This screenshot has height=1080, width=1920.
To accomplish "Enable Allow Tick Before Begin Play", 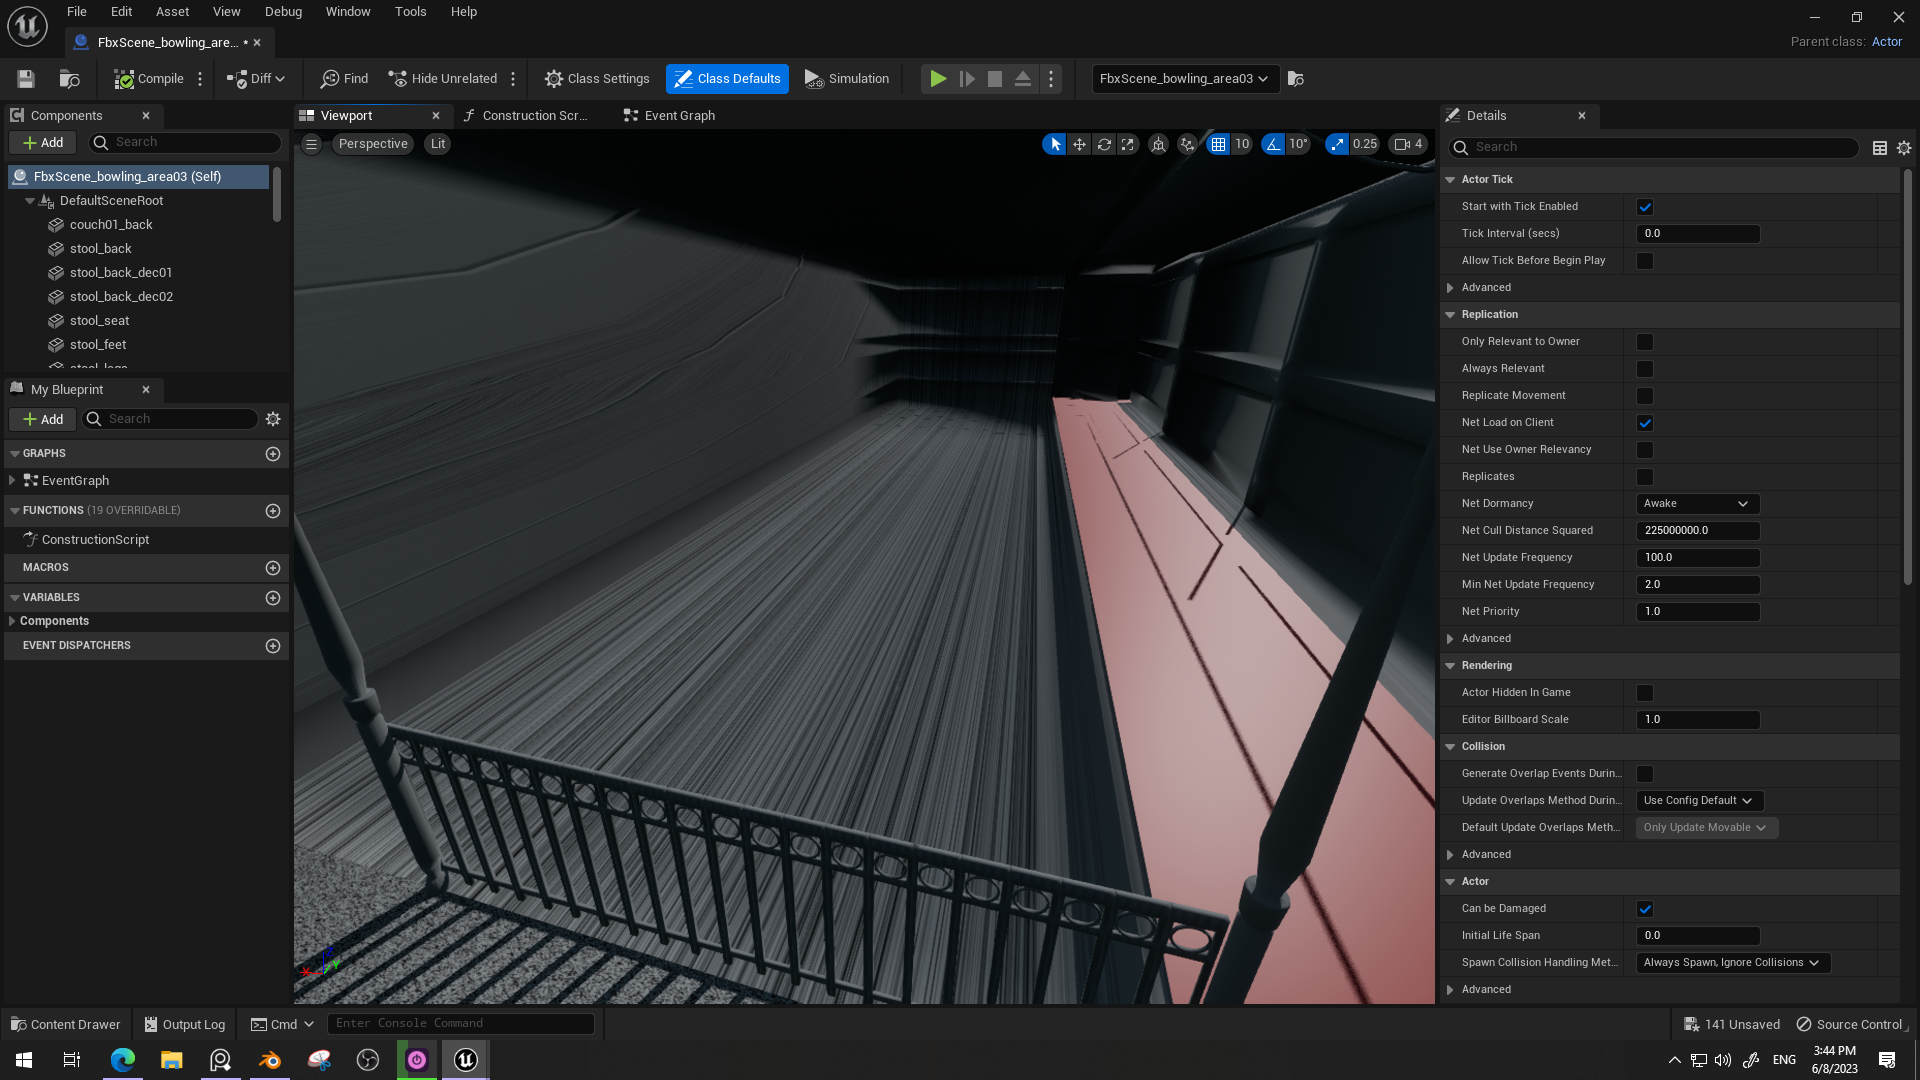I will click(x=1645, y=261).
